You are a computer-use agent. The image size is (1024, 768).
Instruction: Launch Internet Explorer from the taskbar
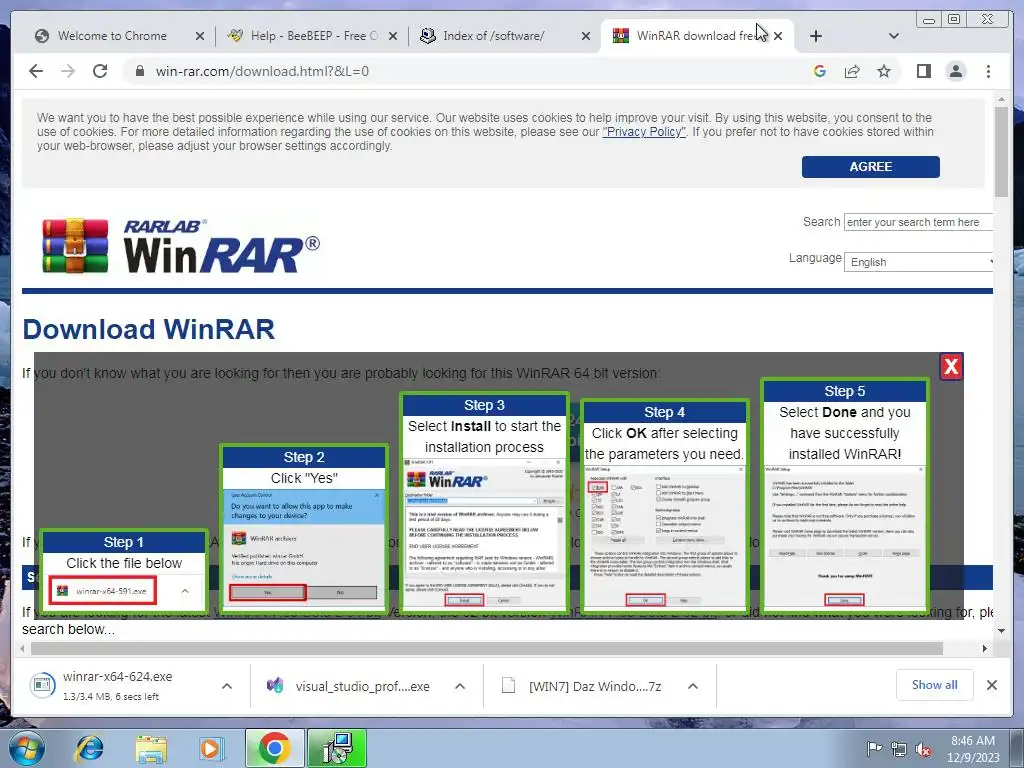coord(89,748)
